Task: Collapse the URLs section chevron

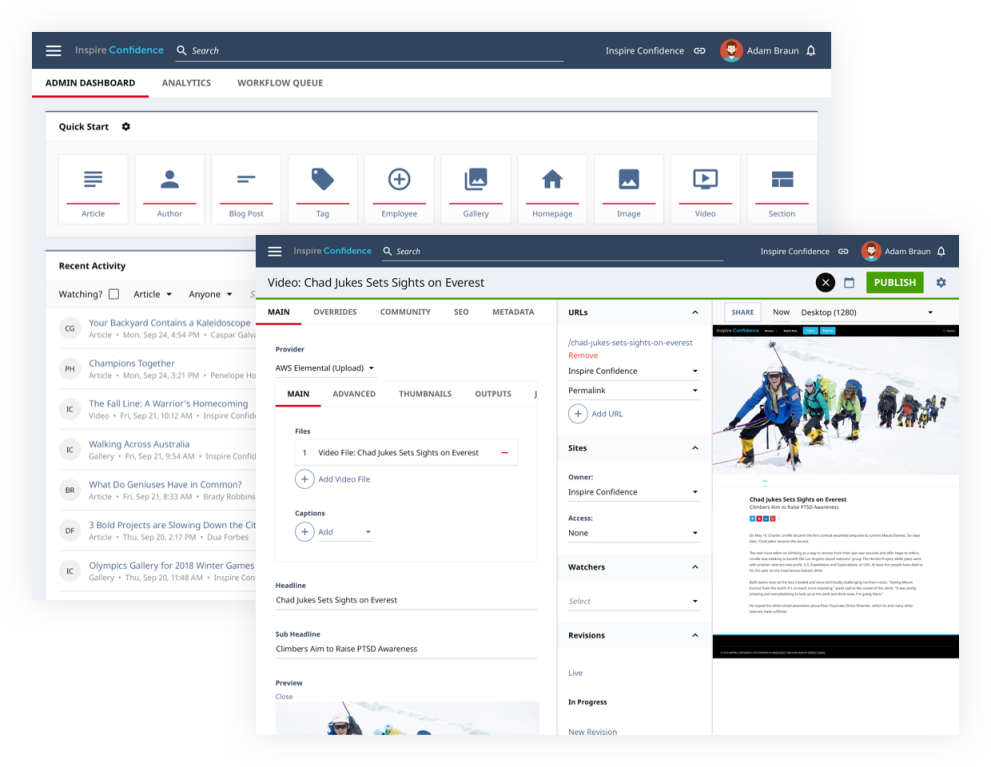Action: click(x=695, y=313)
